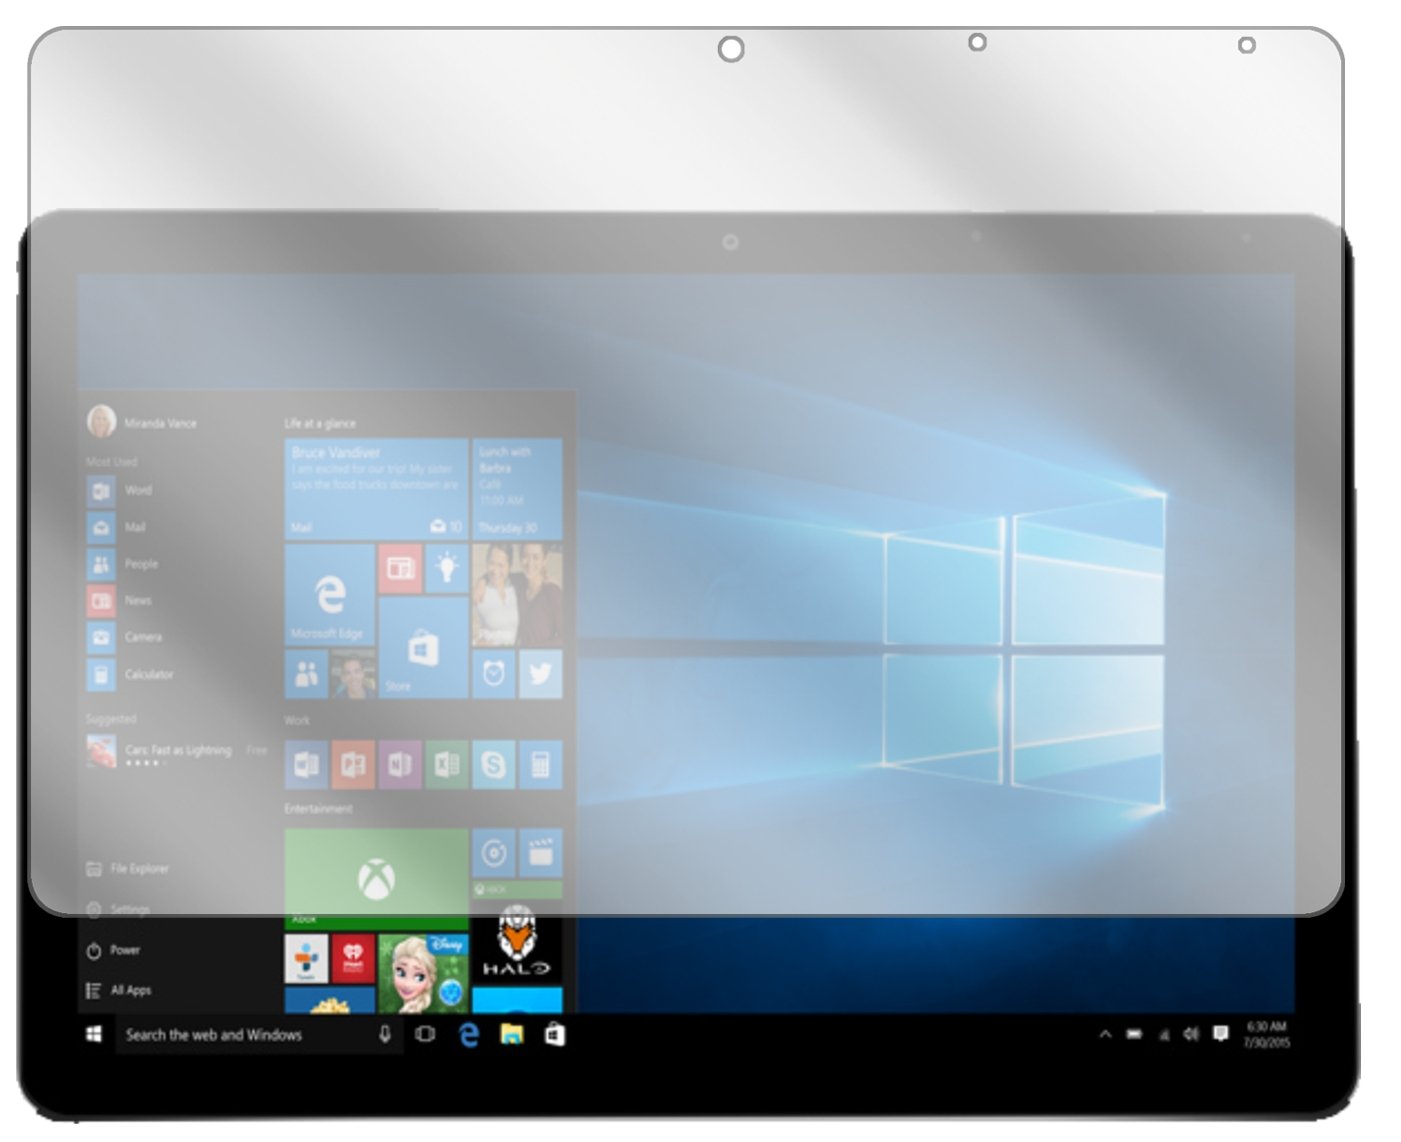Open the volume speaker tray icon
Screen dimensions: 1401x1142
[1191, 1035]
